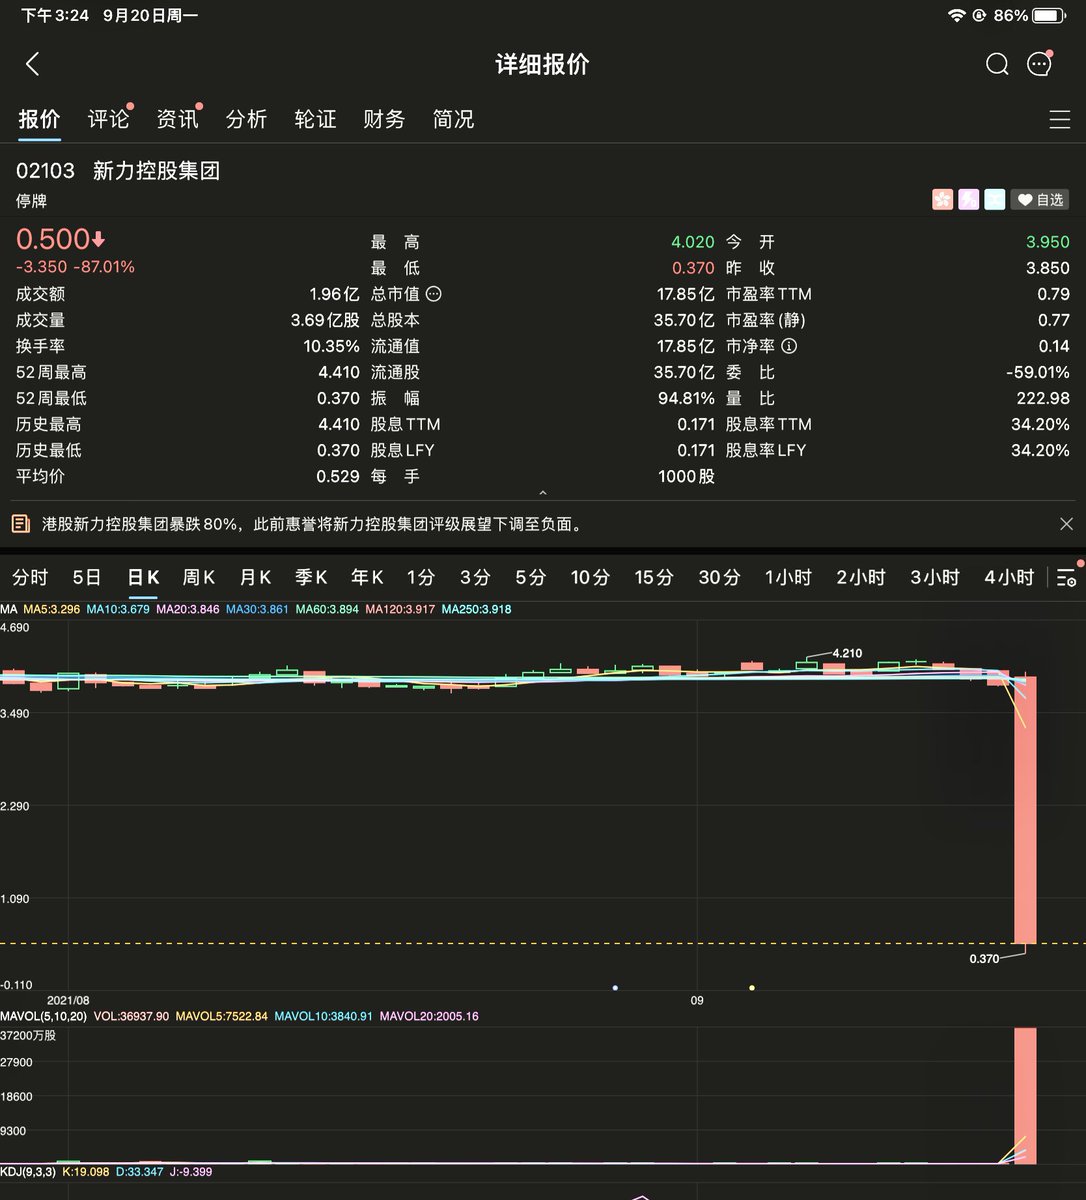Image resolution: width=1086 pixels, height=1200 pixels.
Task: Collapse the quote details chevron
Action: pyautogui.click(x=543, y=493)
